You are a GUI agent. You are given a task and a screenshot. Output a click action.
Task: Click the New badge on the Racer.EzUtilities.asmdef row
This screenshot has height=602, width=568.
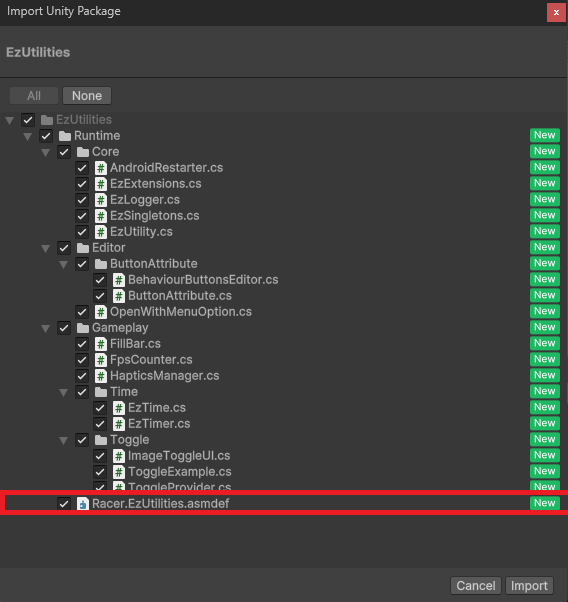545,503
